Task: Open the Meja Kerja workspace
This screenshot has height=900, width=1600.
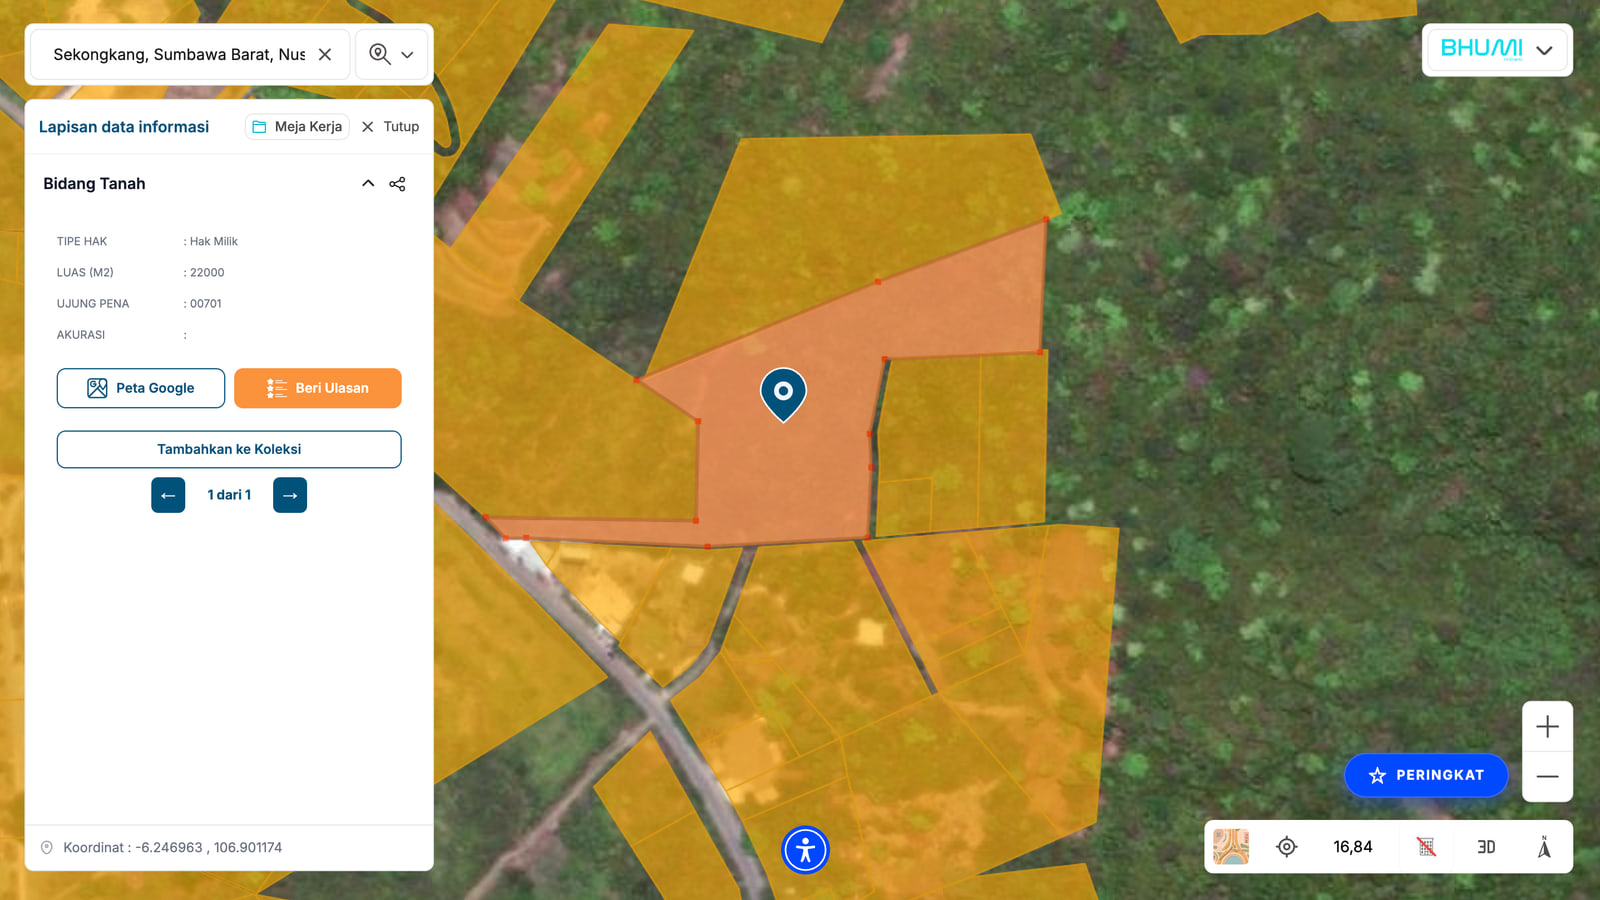Action: [297, 127]
